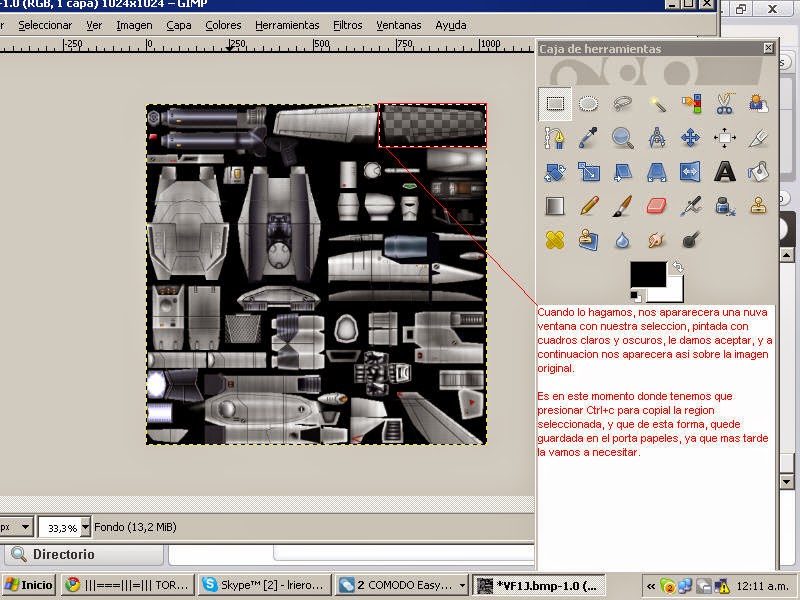Image resolution: width=800 pixels, height=600 pixels.
Task: Choose the Bucket Fill tool
Action: click(x=759, y=172)
